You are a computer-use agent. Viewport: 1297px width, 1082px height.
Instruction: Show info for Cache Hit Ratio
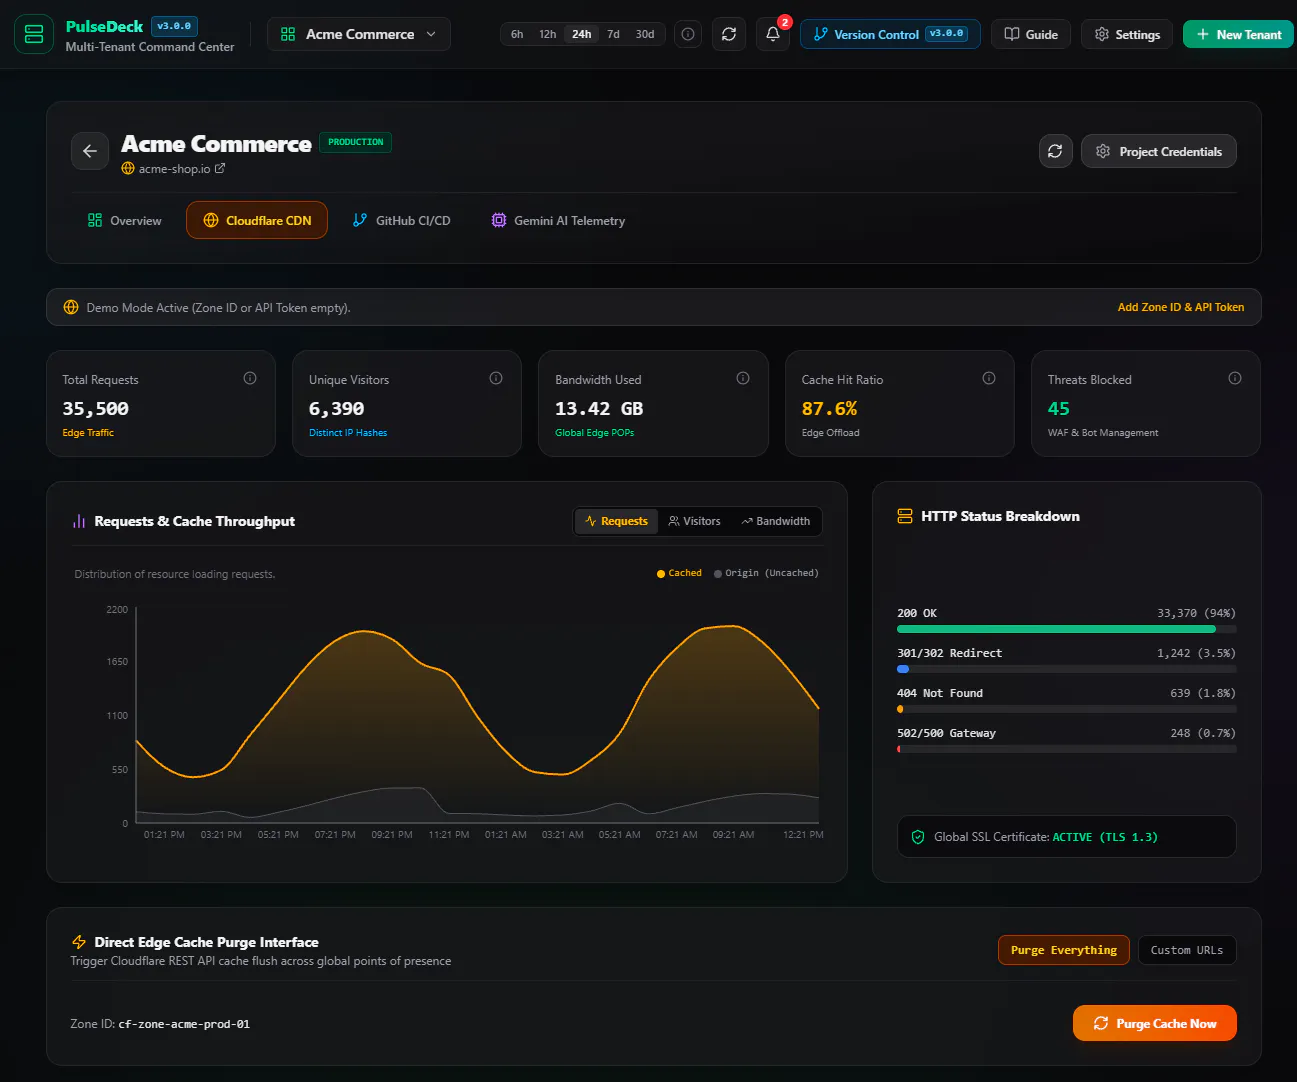click(x=989, y=378)
